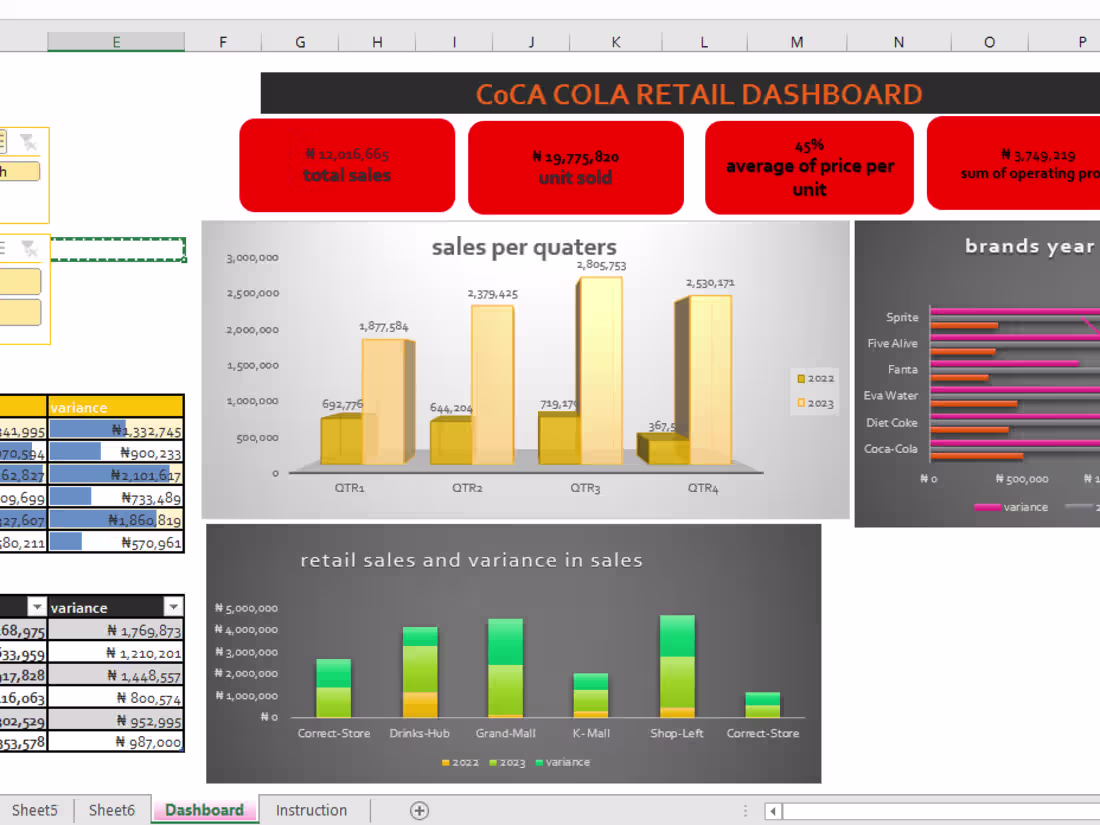
Task: Select the first option in the lower slicer
Action: click(20, 281)
